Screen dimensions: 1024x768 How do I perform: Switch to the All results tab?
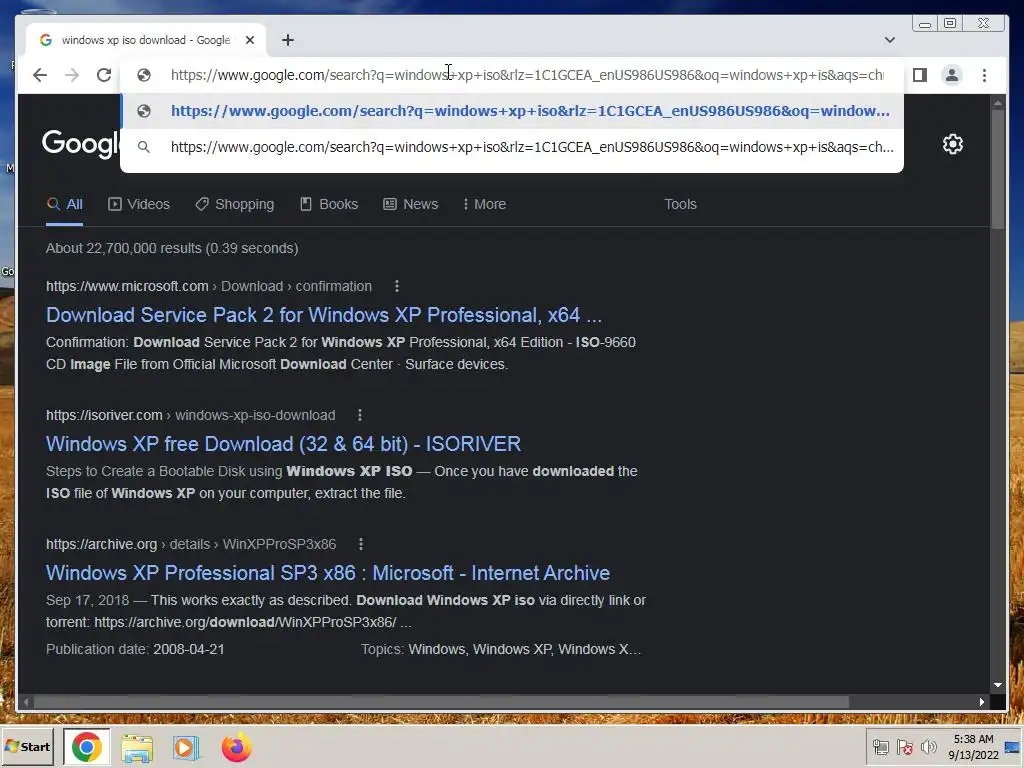[65, 204]
